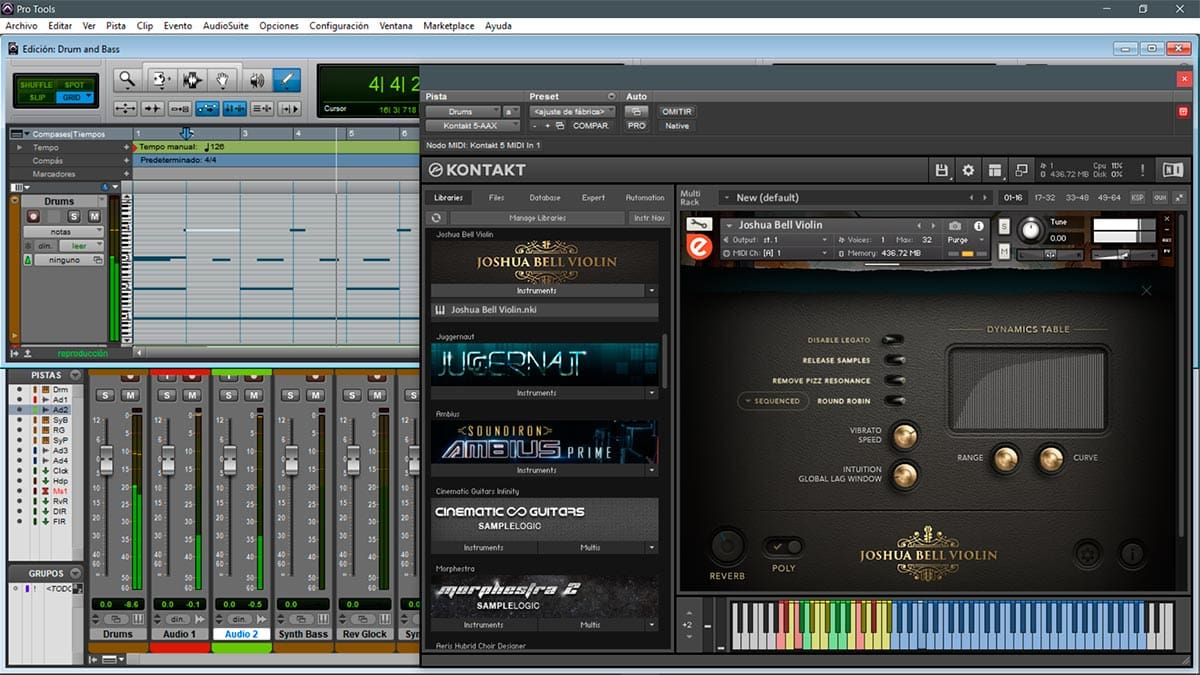Open the Purge dropdown menu
The width and height of the screenshot is (1200, 675).
964,240
